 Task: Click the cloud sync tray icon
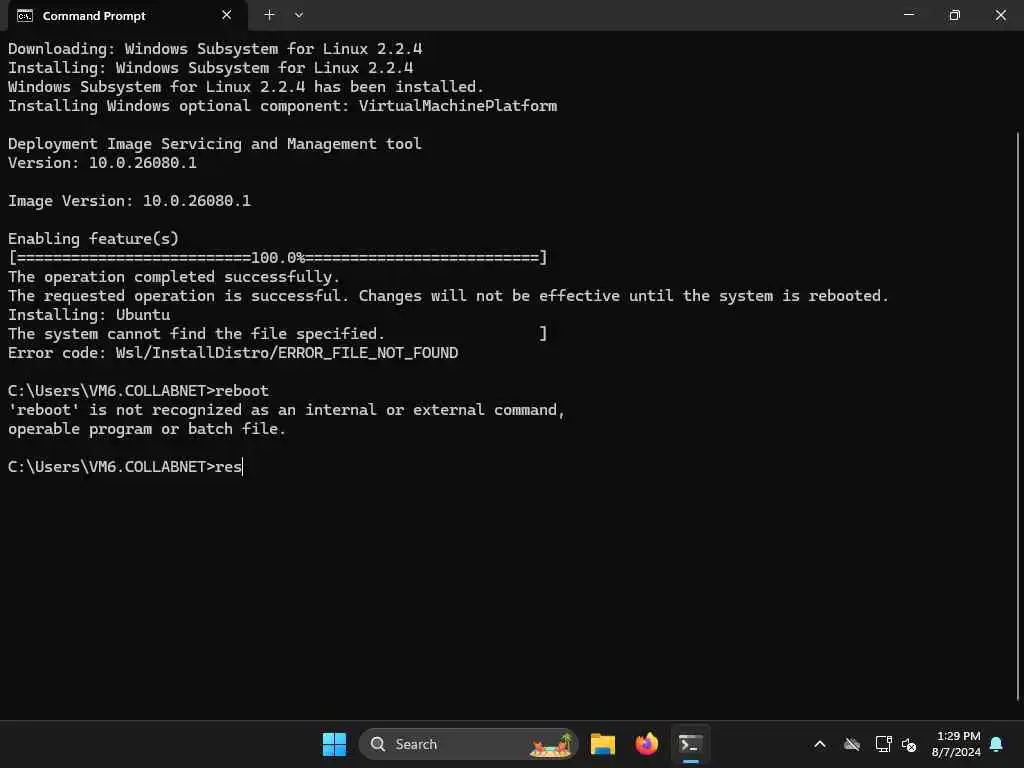tap(852, 744)
